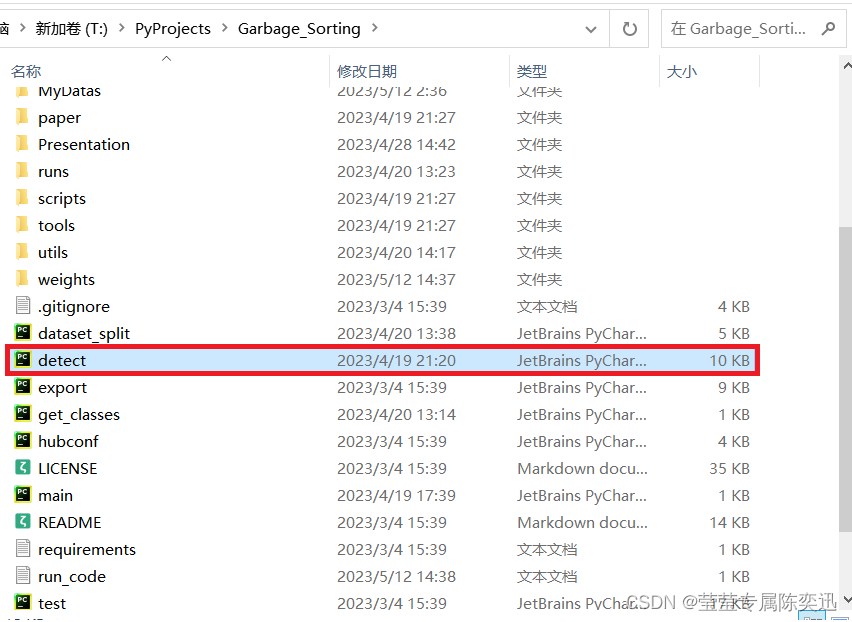852x622 pixels.
Task: Click the export PyCharm file icon
Action: [23, 387]
